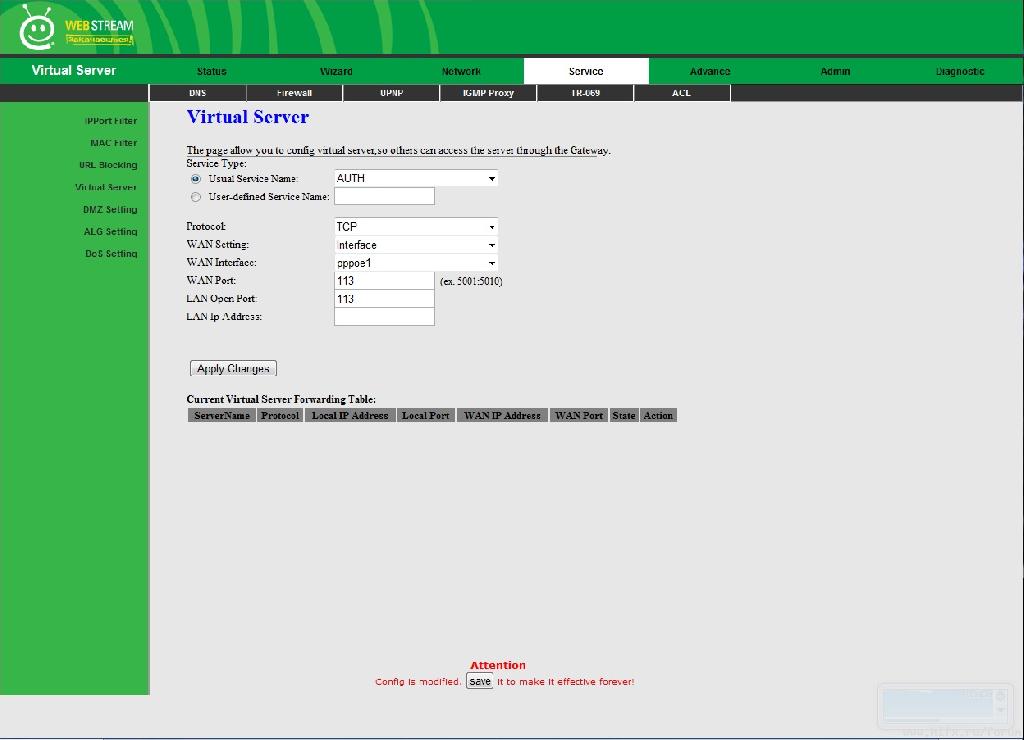Open the Network tab
Screen dimensions: 1024x740
point(461,72)
